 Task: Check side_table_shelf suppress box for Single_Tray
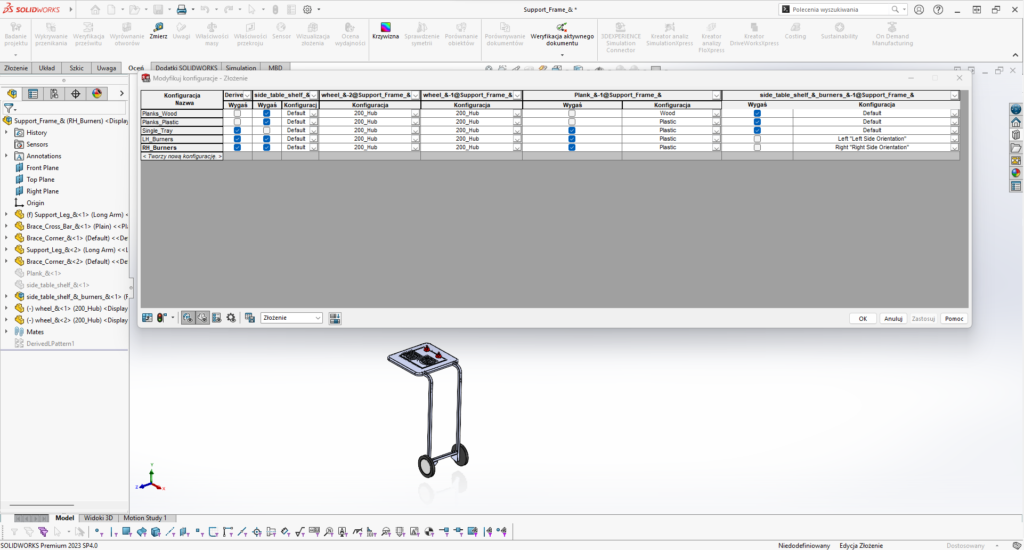[x=266, y=130]
